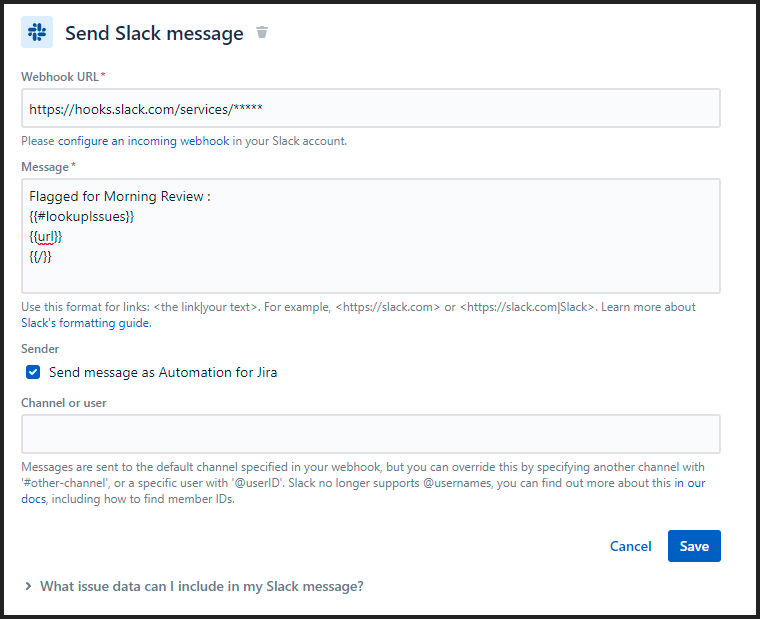Click the Flagged for Morning Review line
Image resolution: width=760 pixels, height=619 pixels.
tap(120, 196)
